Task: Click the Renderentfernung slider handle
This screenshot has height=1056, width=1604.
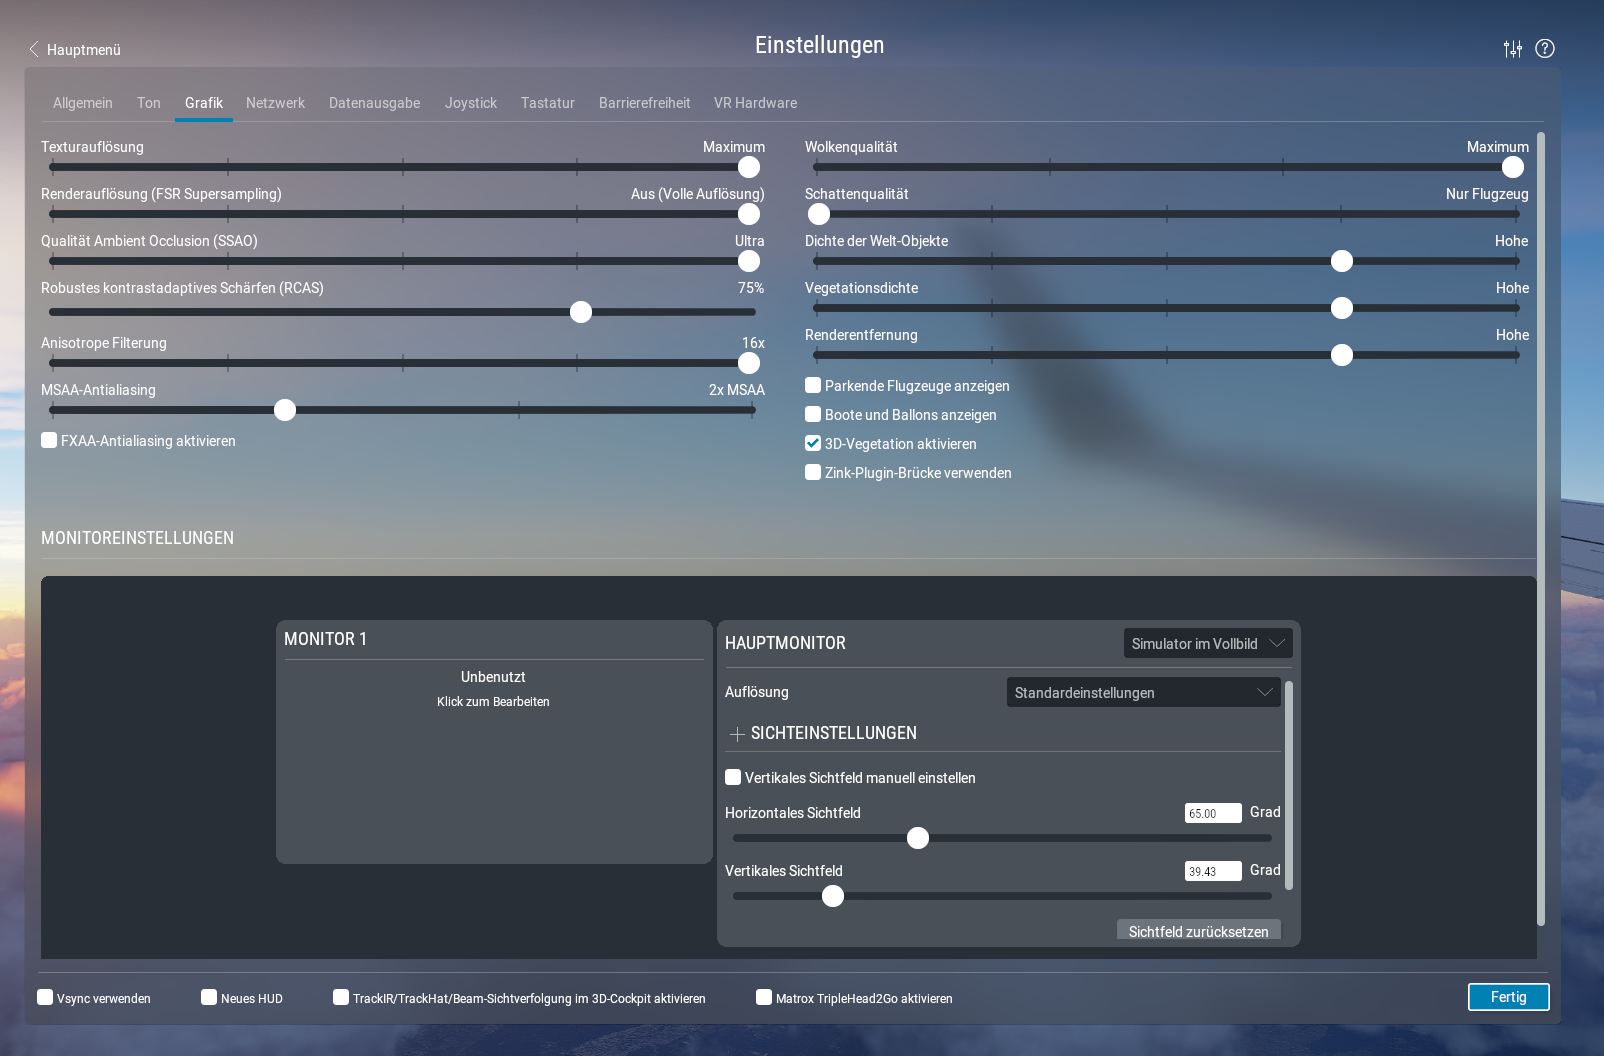Action: point(1342,355)
